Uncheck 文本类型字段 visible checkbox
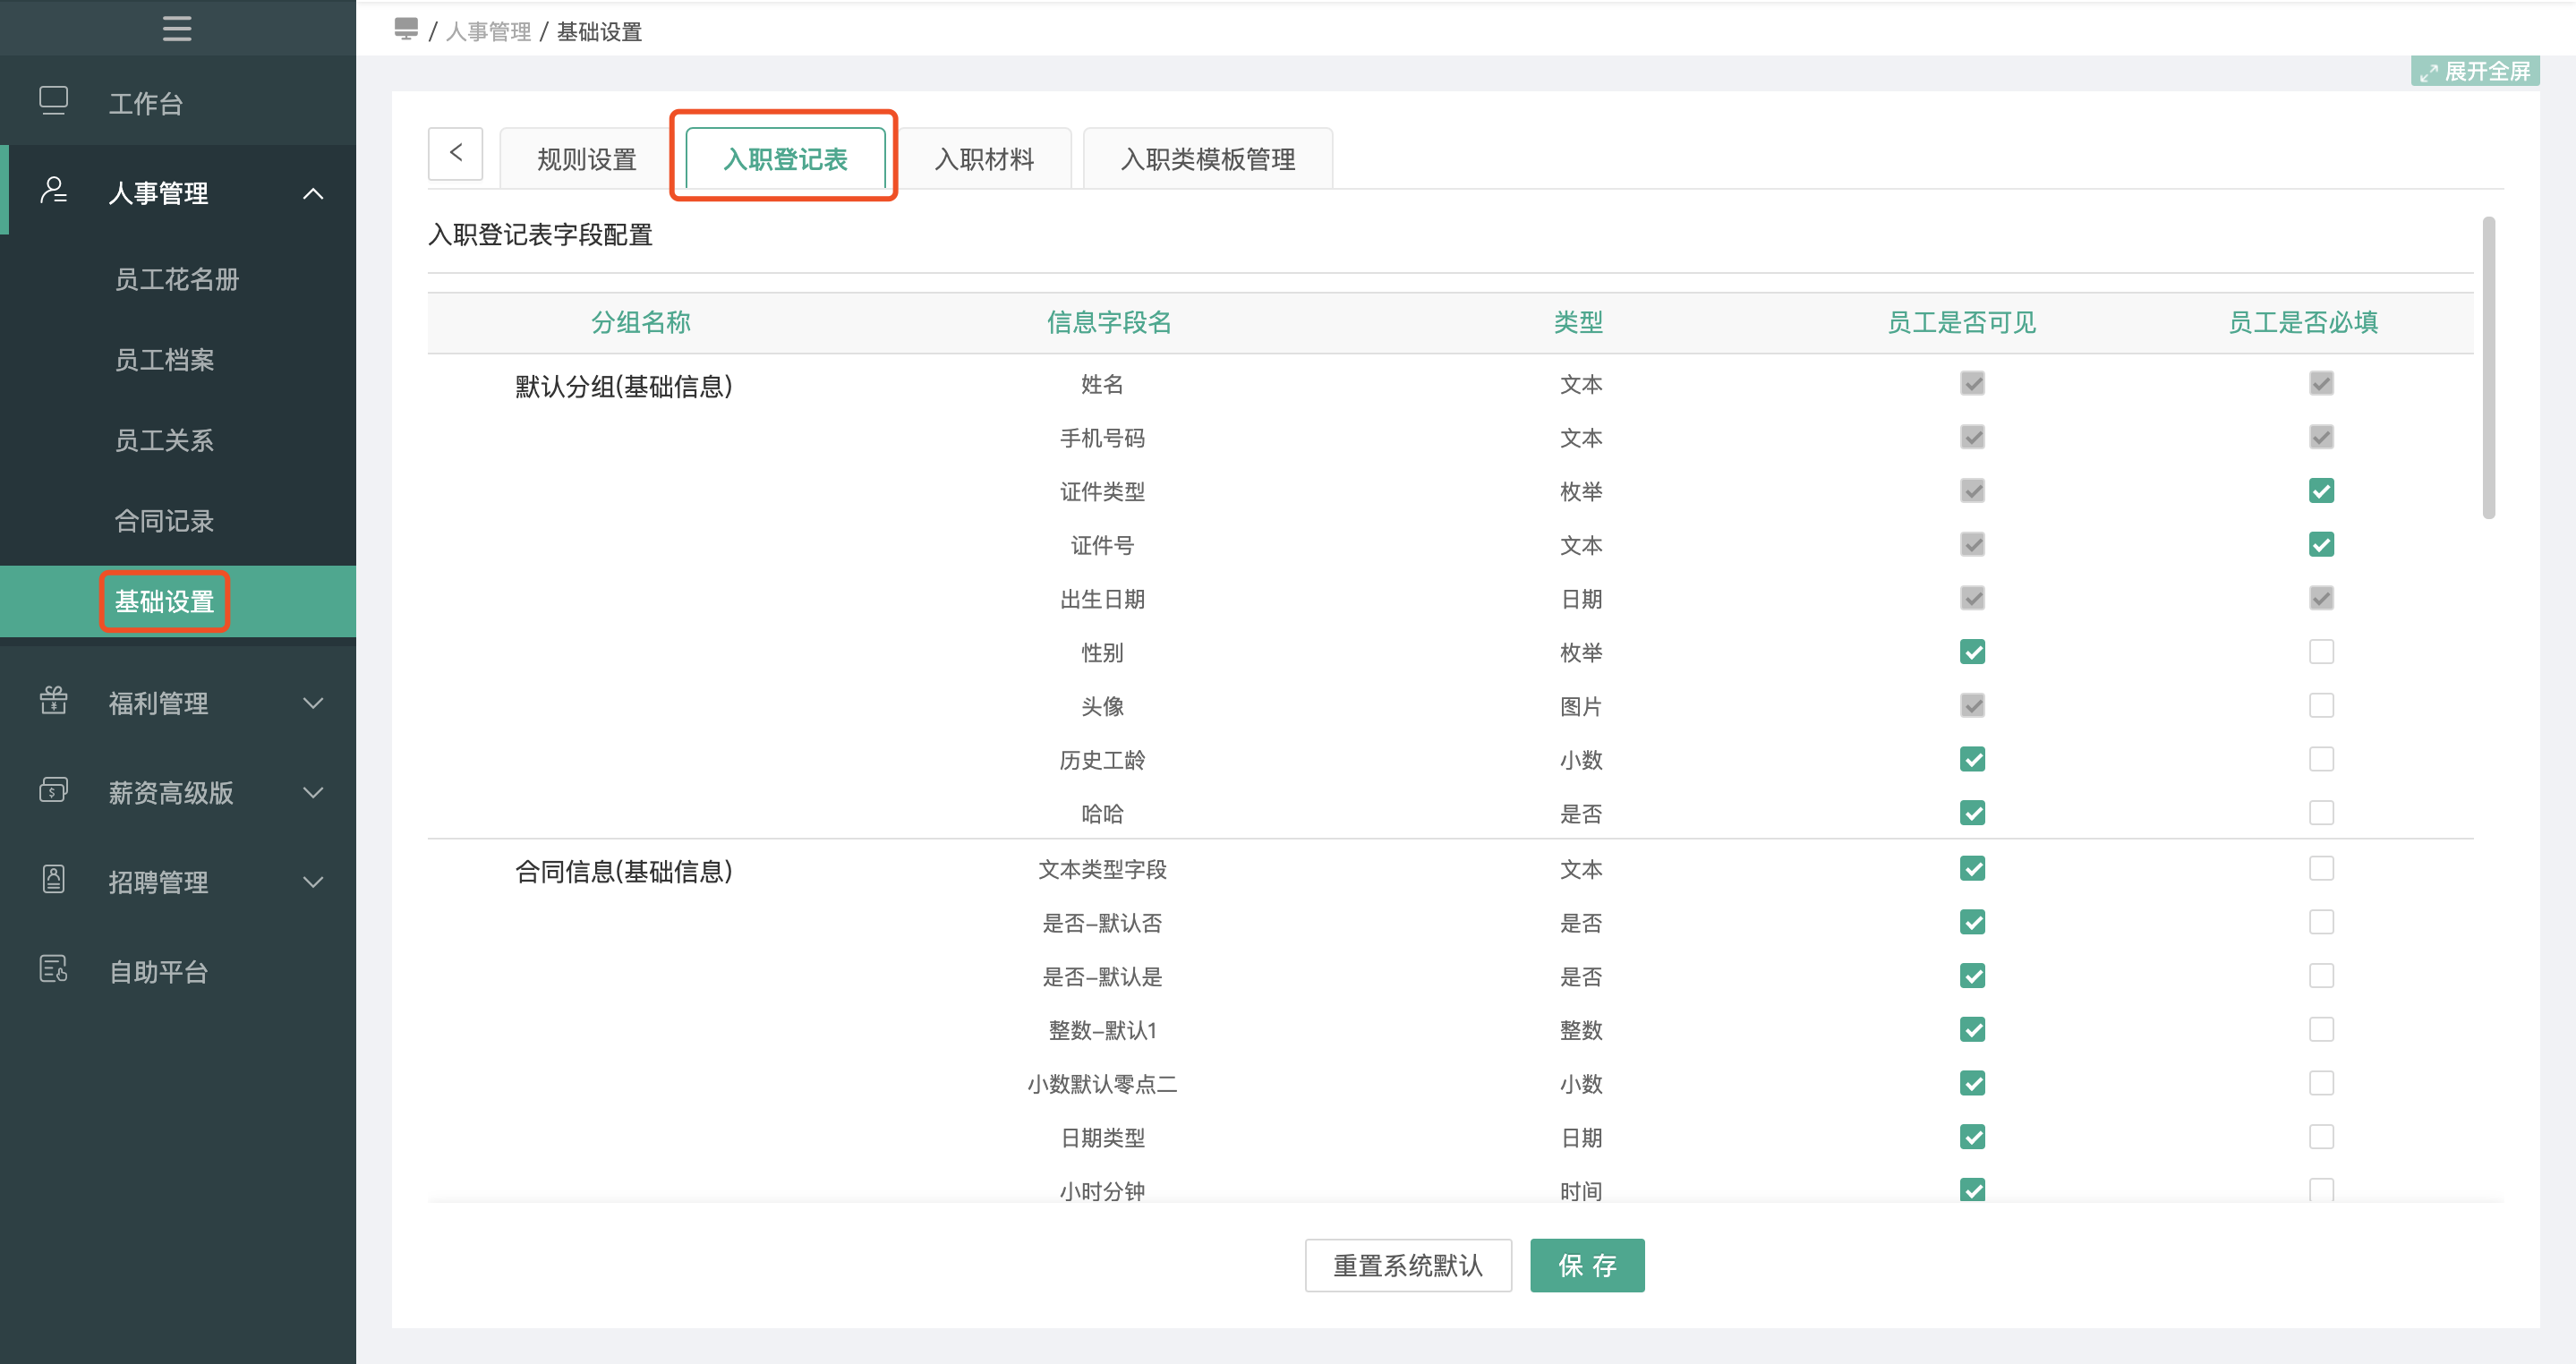 1972,869
